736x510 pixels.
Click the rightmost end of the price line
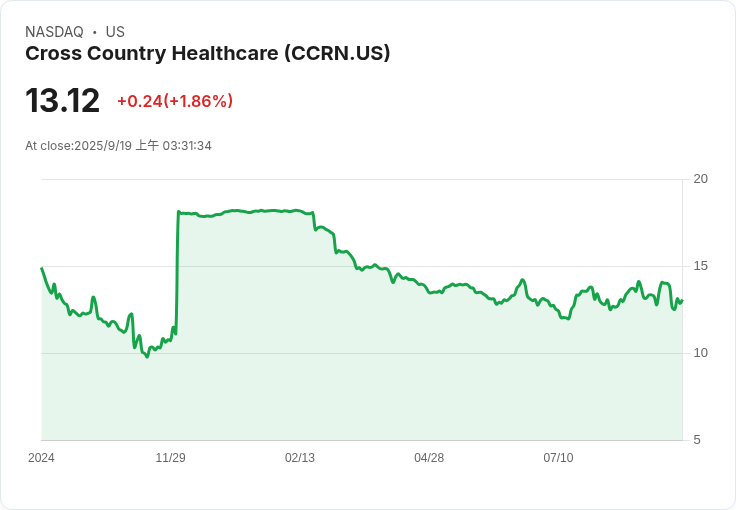click(682, 300)
